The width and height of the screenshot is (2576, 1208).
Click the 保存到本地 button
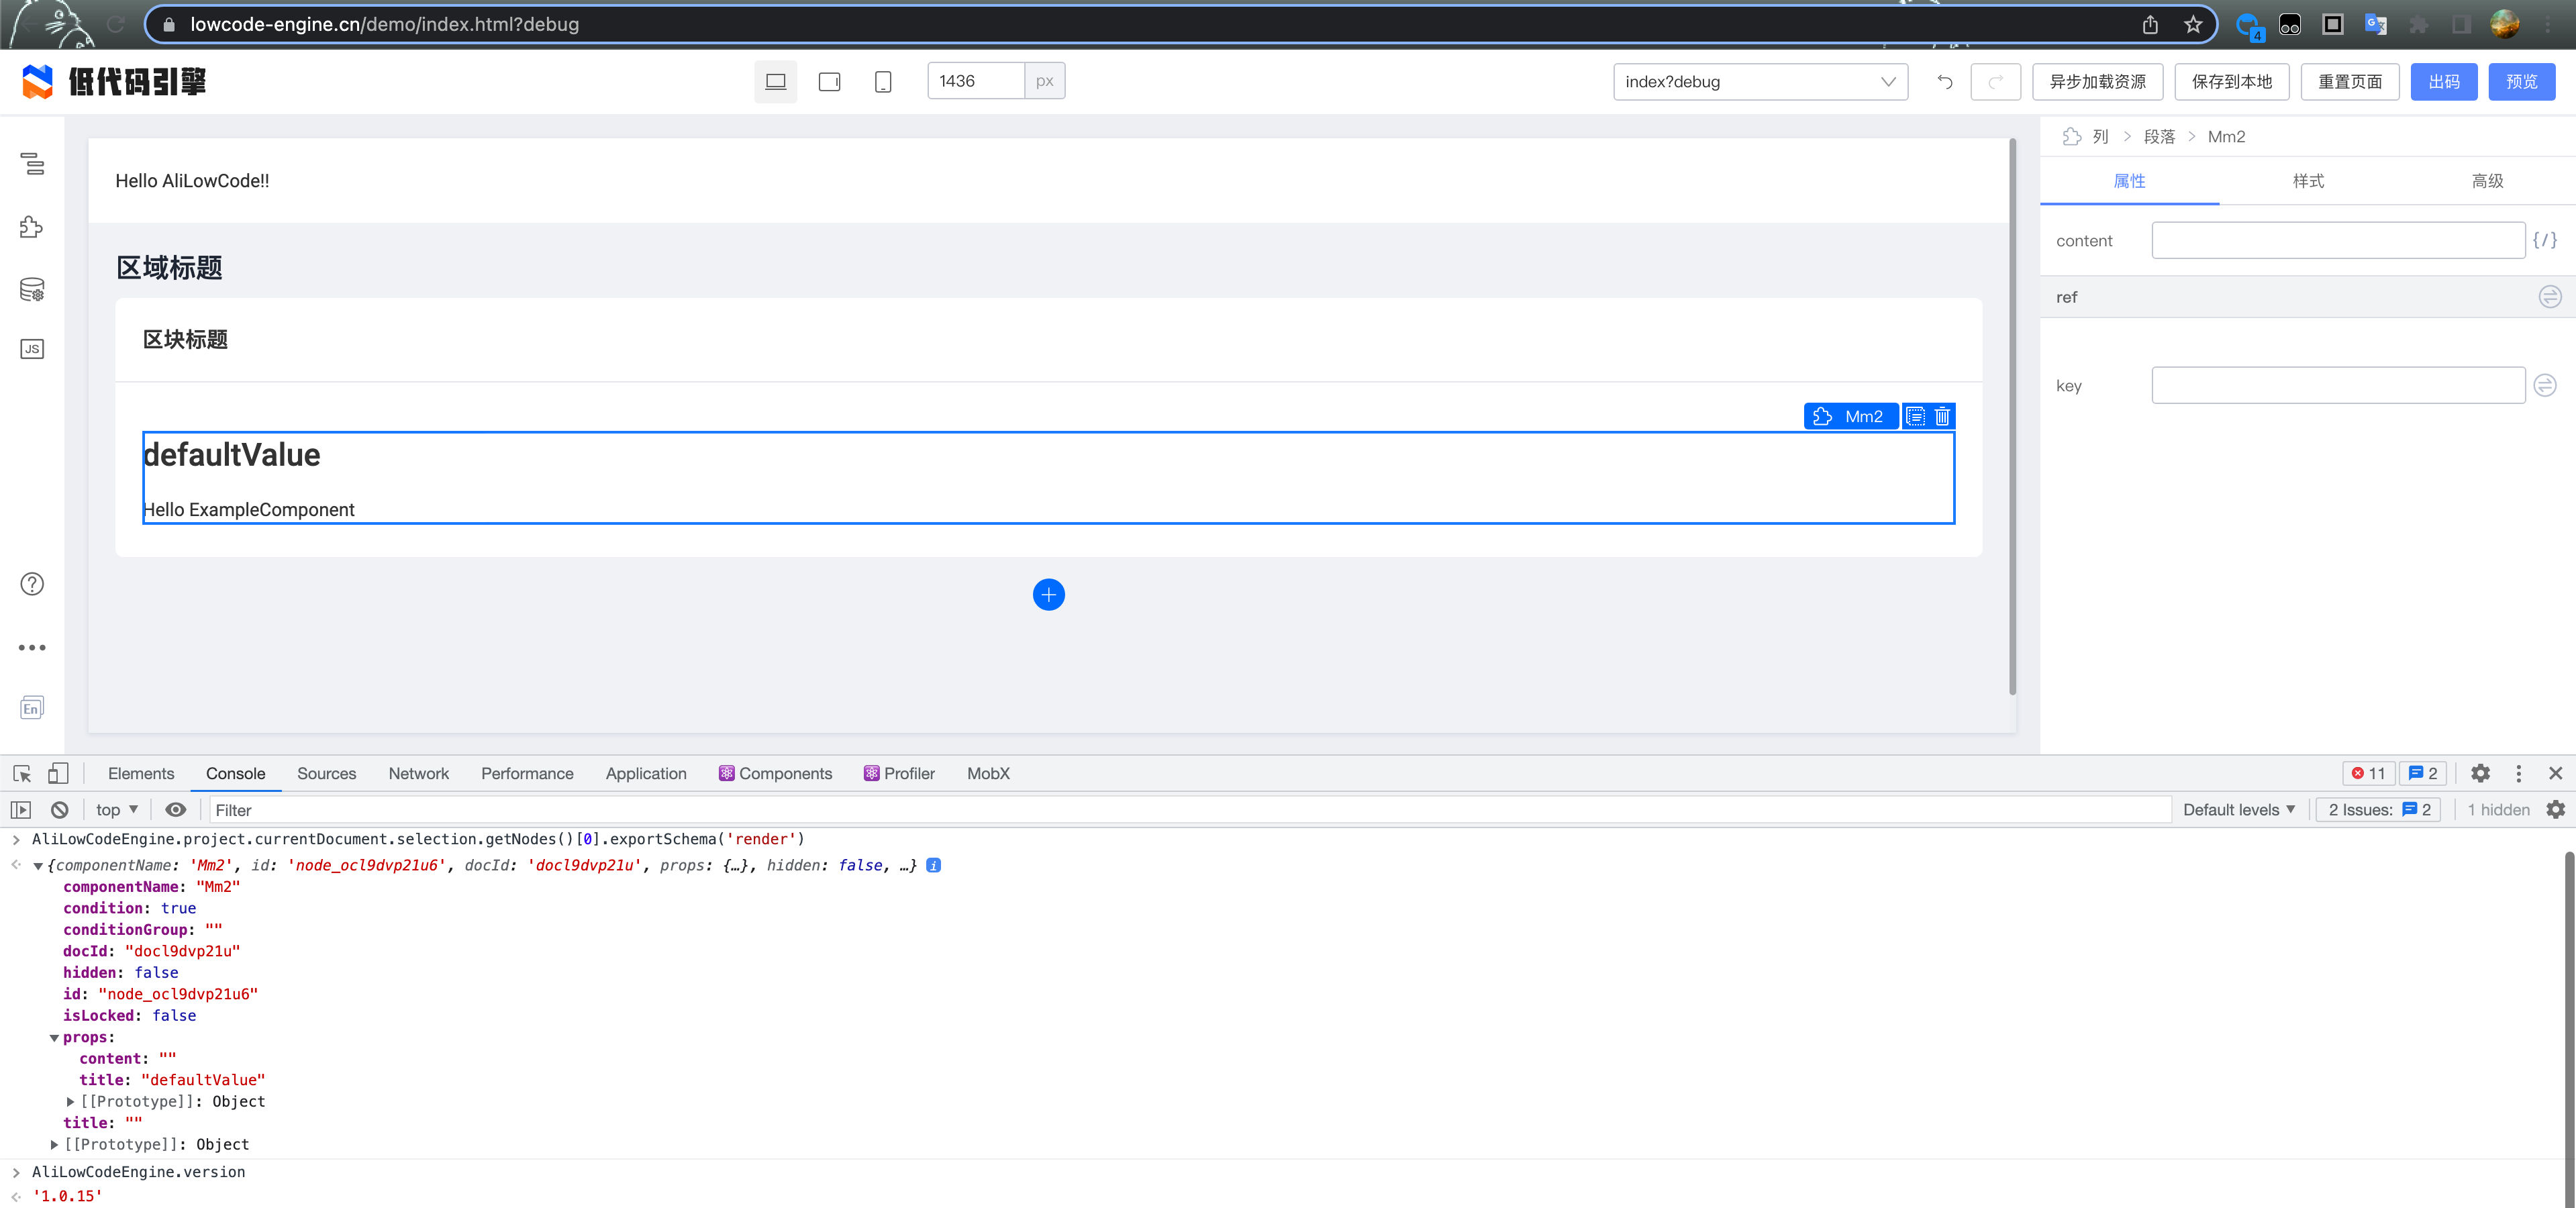tap(2231, 82)
